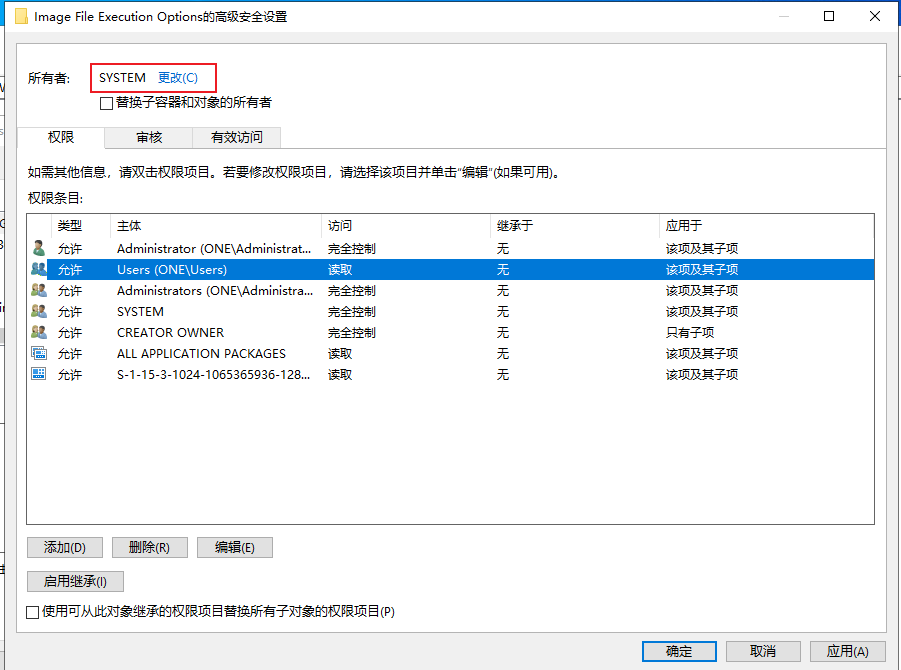
Task: Click the package icon beside S-1-15-3-1024 entry
Action: [38, 374]
